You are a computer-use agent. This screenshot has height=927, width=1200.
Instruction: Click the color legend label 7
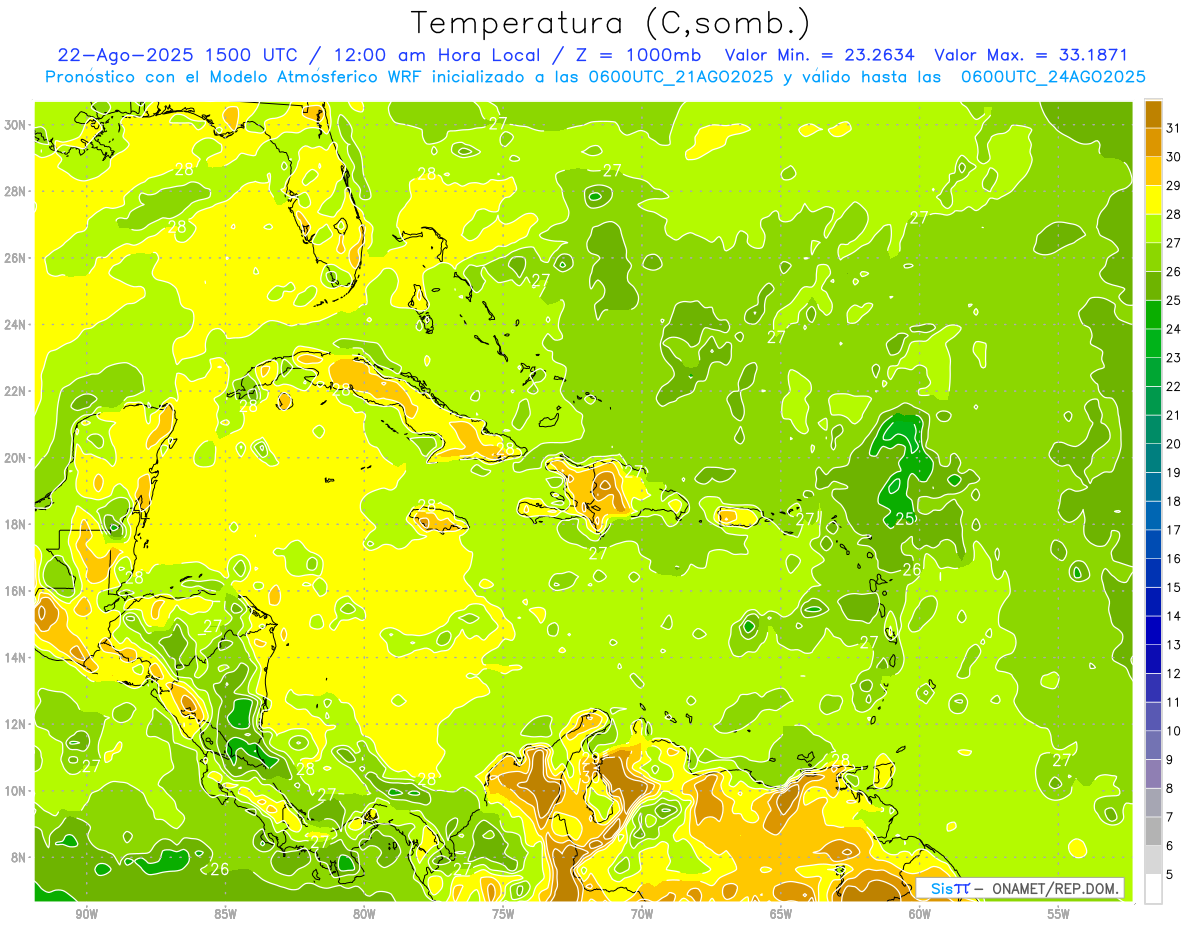[1170, 817]
